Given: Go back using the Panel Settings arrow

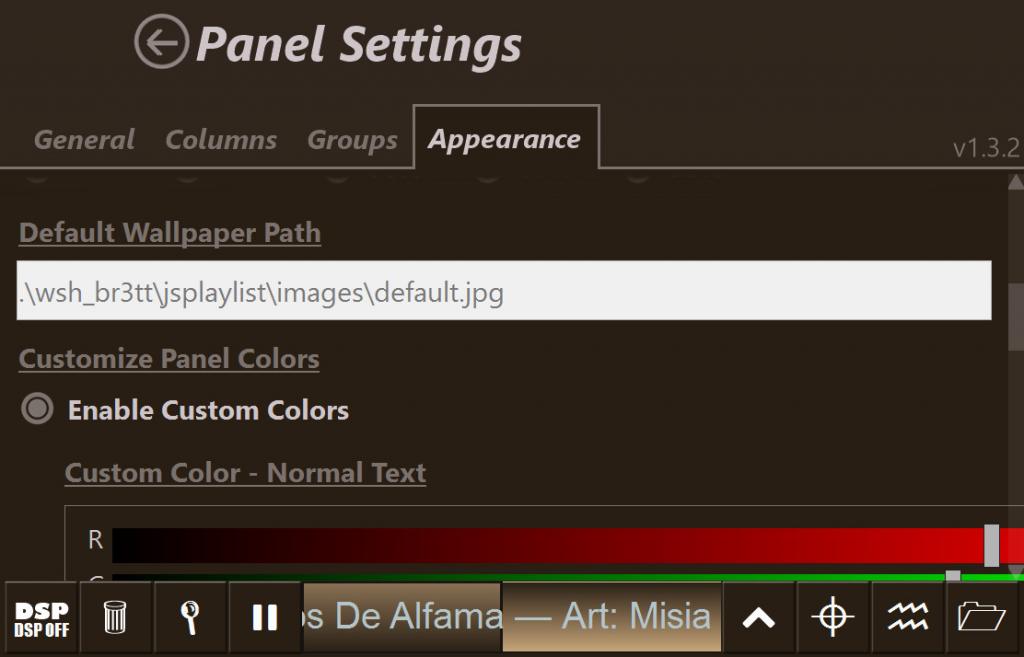Looking at the screenshot, I should [161, 43].
